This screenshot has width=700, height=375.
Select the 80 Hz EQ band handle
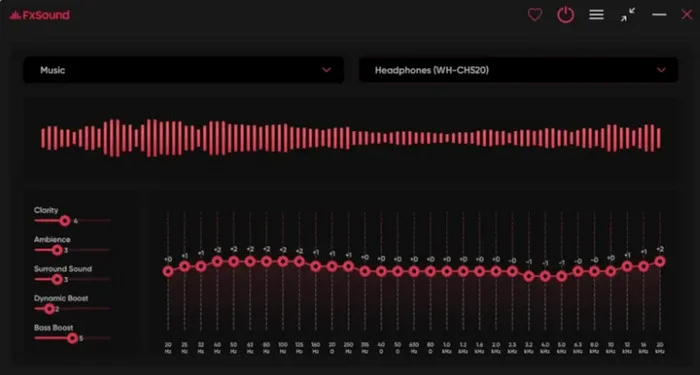pos(267,262)
